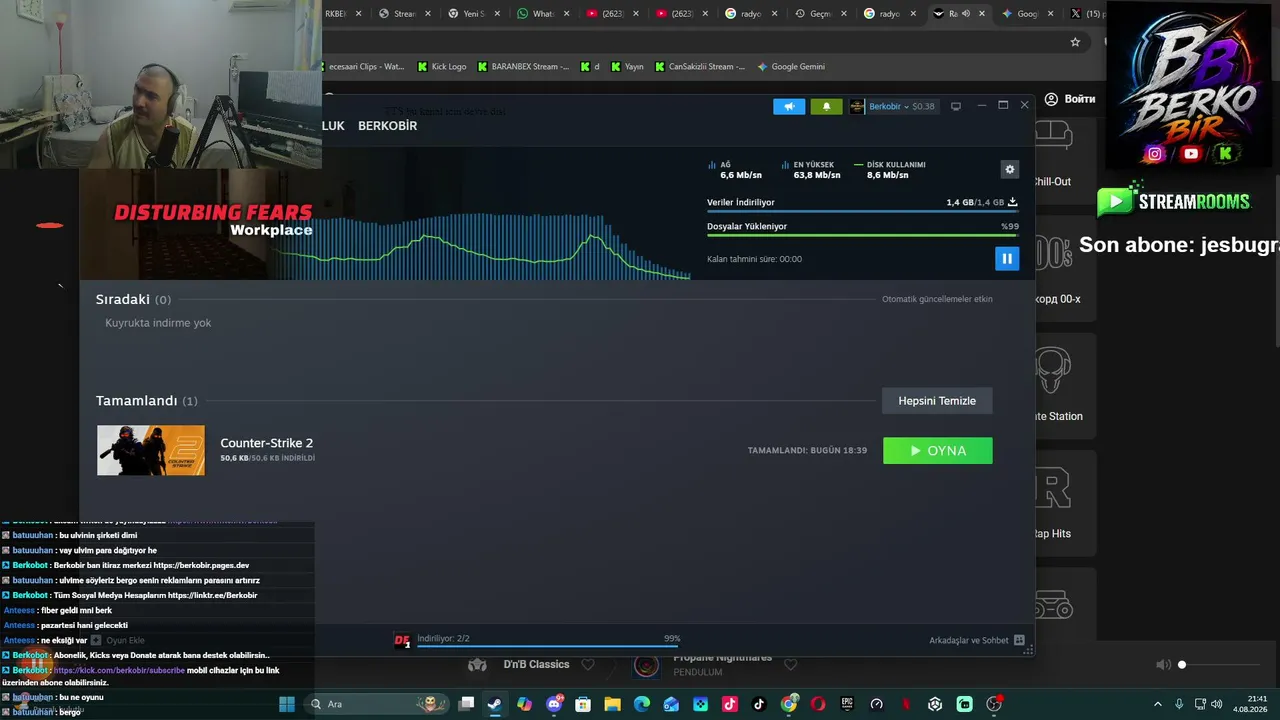The image size is (1280, 720).
Task: Show hidden system tray icons
Action: (1158, 704)
